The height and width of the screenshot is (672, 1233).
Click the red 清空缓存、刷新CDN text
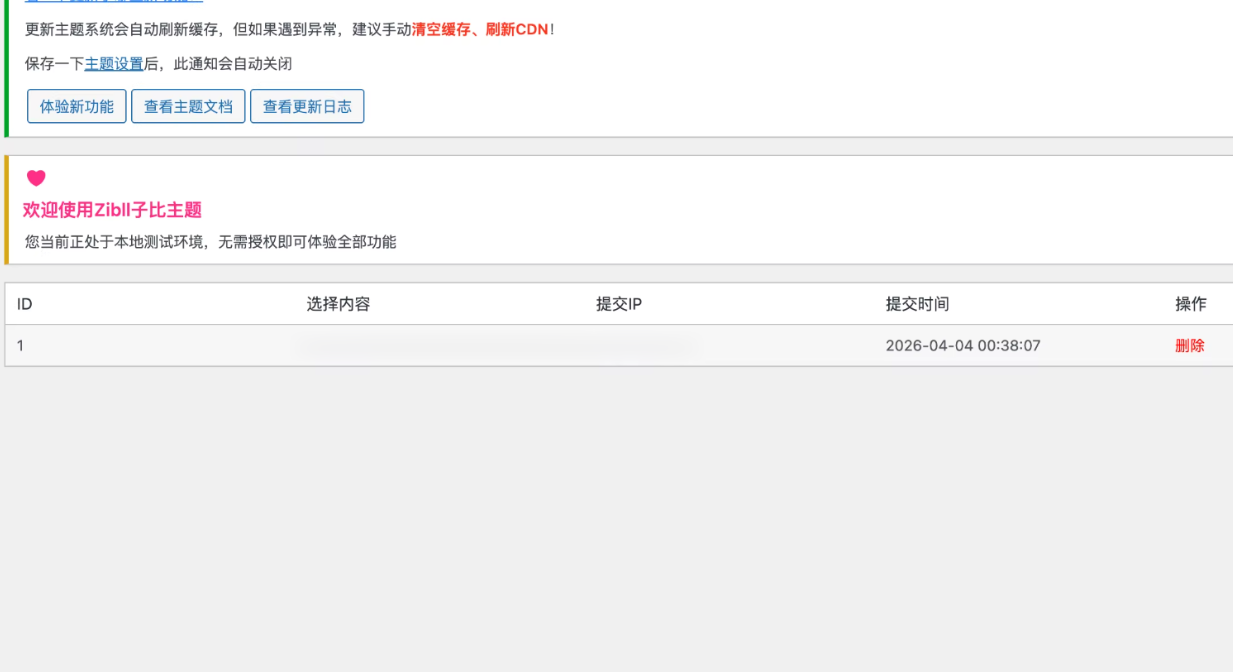480,30
